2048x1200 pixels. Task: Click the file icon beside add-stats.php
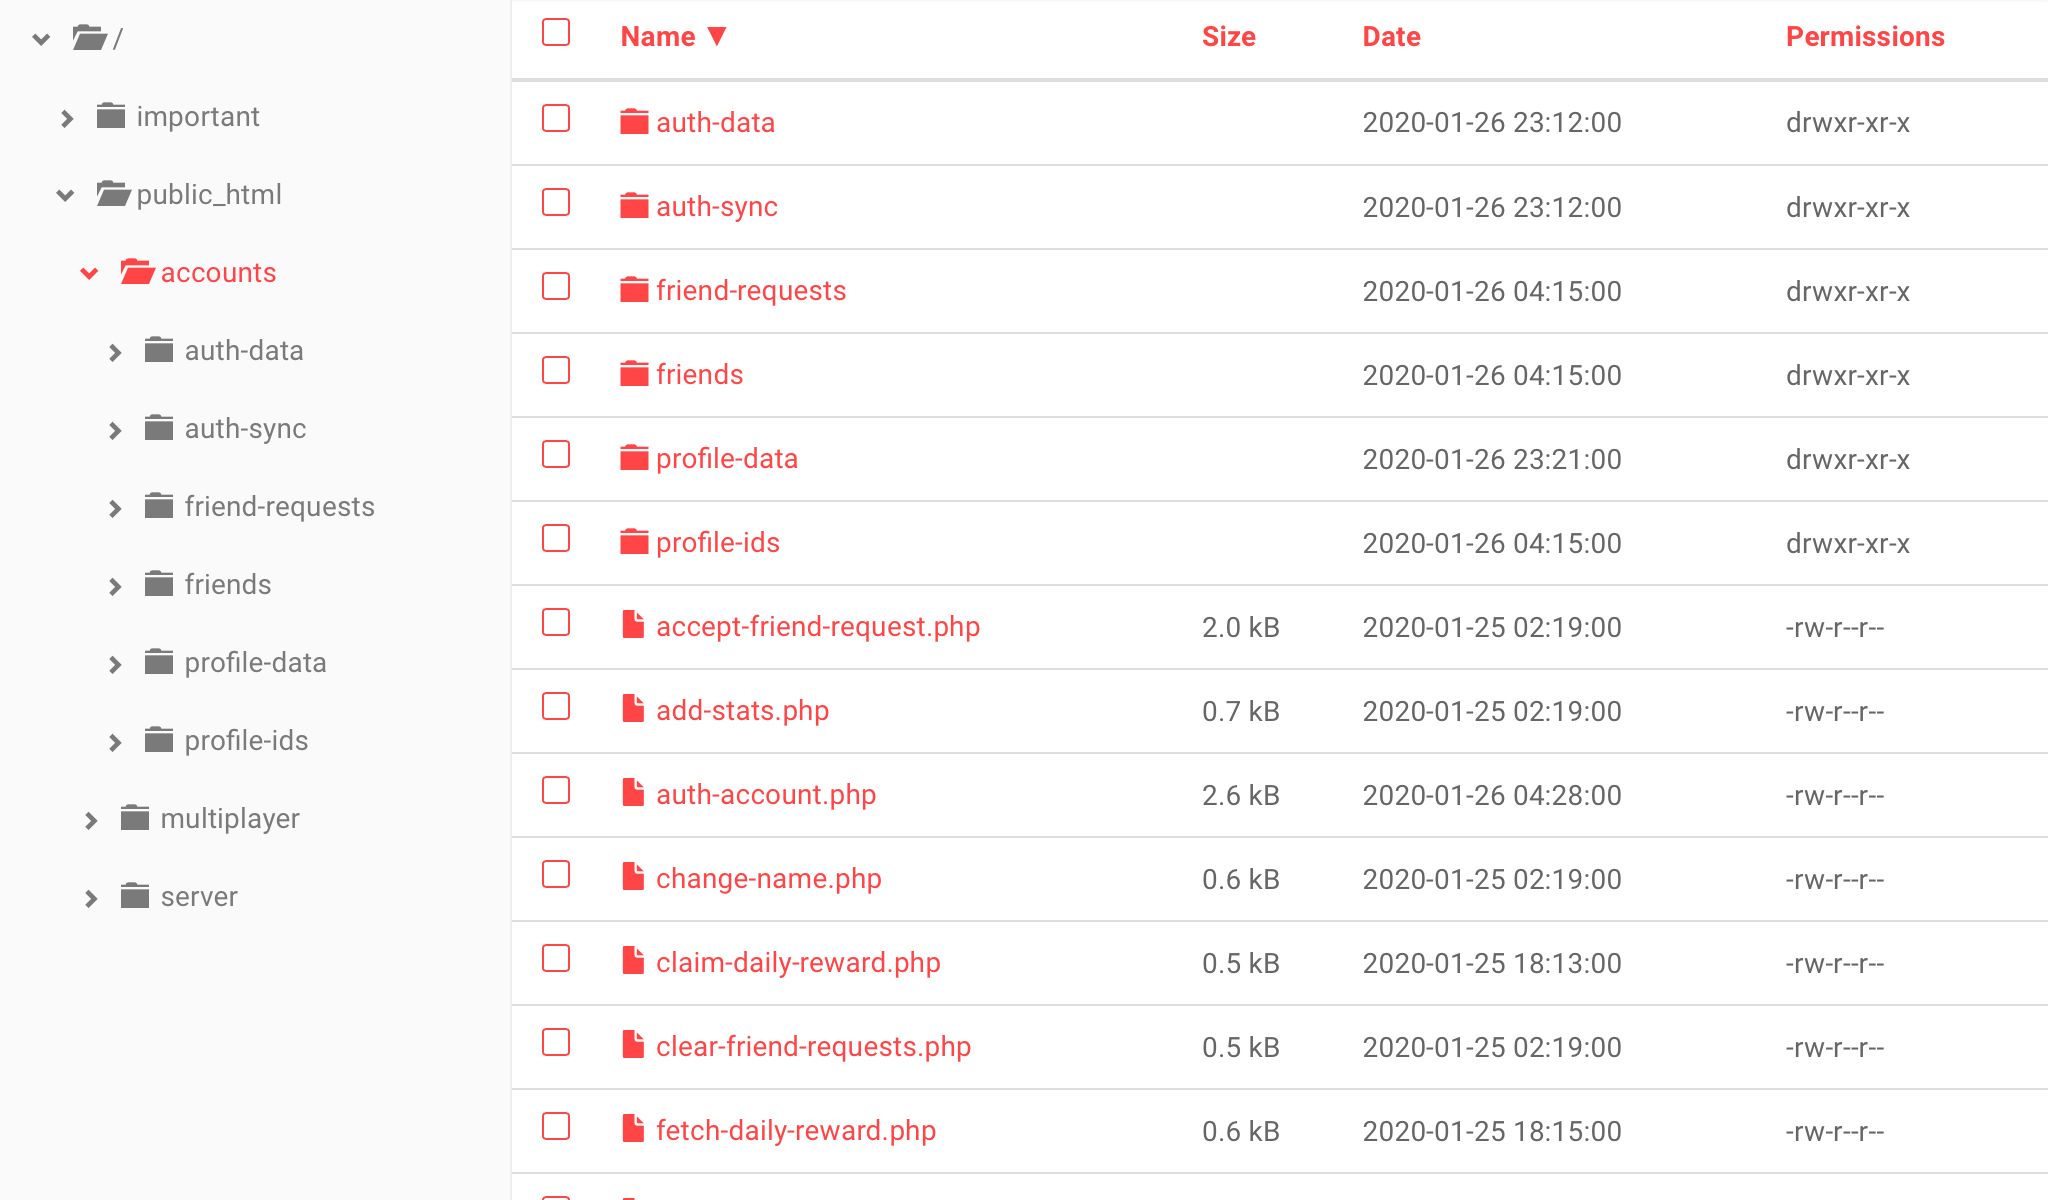pos(633,709)
